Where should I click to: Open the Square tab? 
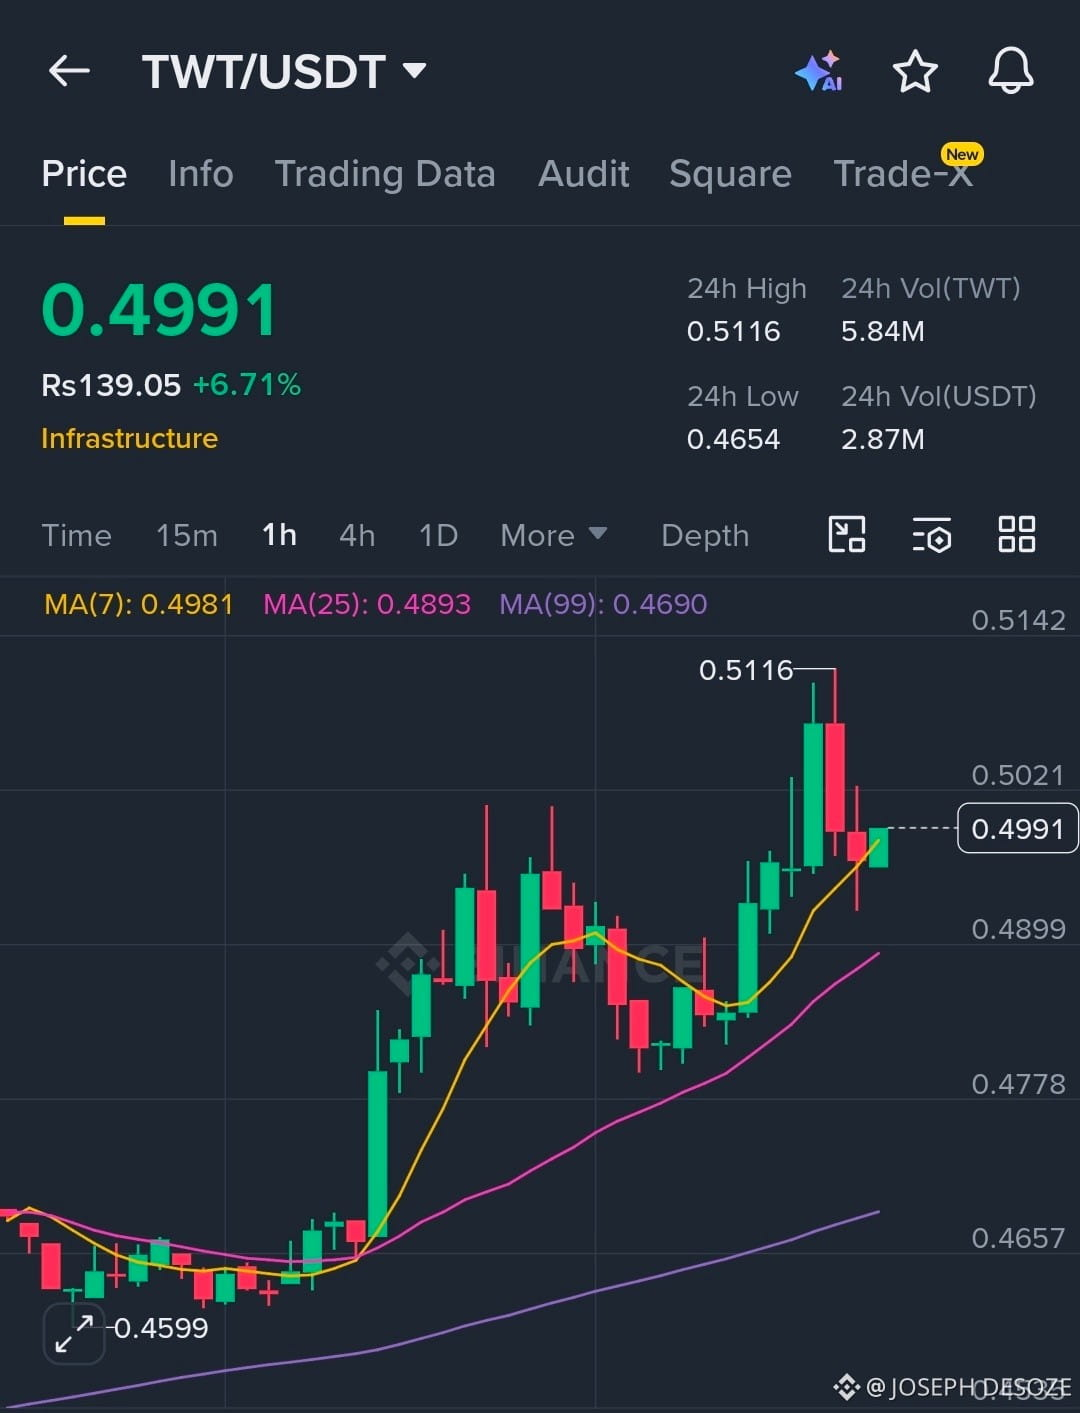(730, 174)
